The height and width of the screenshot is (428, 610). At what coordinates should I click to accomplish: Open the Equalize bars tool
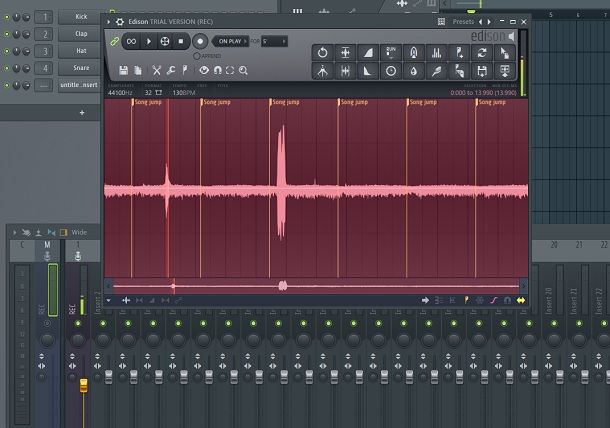[x=436, y=53]
